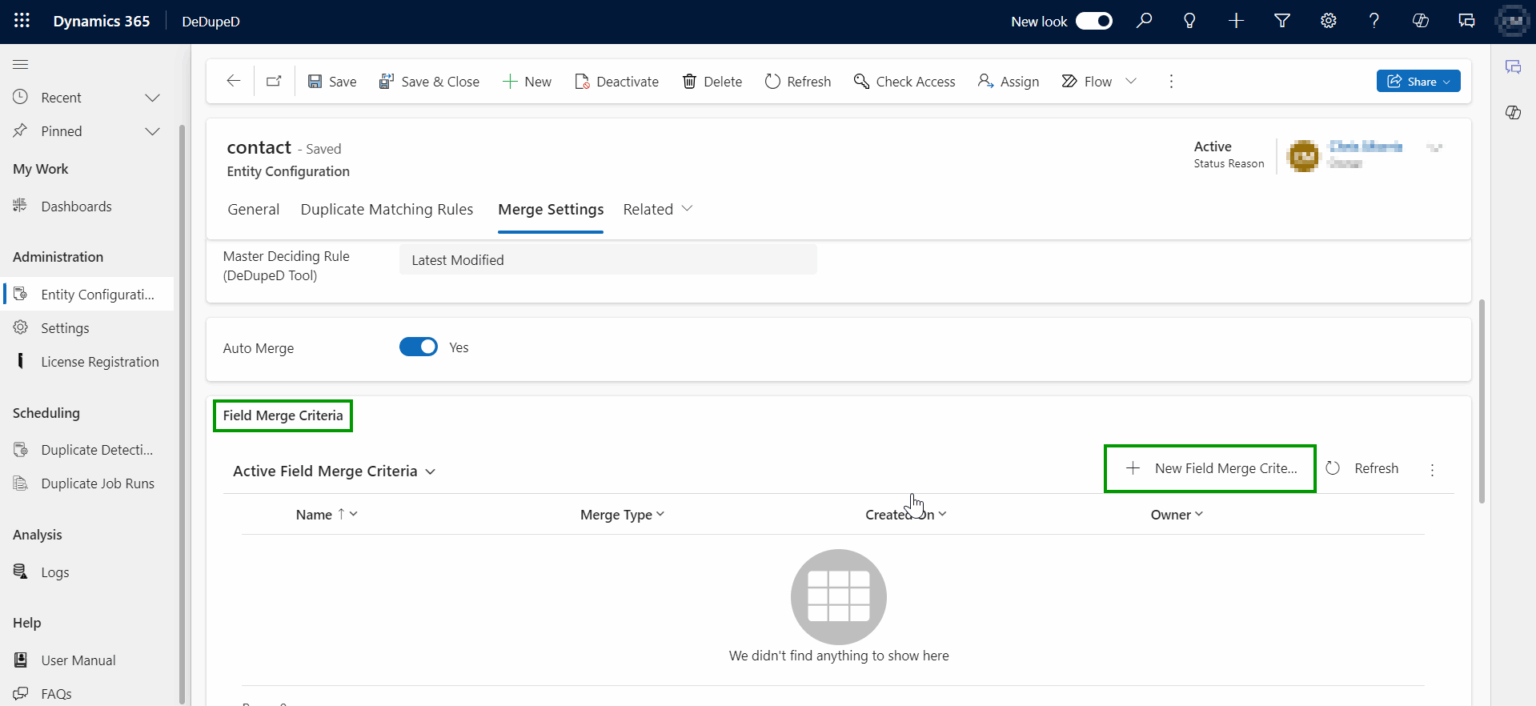
Task: Click the Master Deciding Rule field
Action: [607, 259]
